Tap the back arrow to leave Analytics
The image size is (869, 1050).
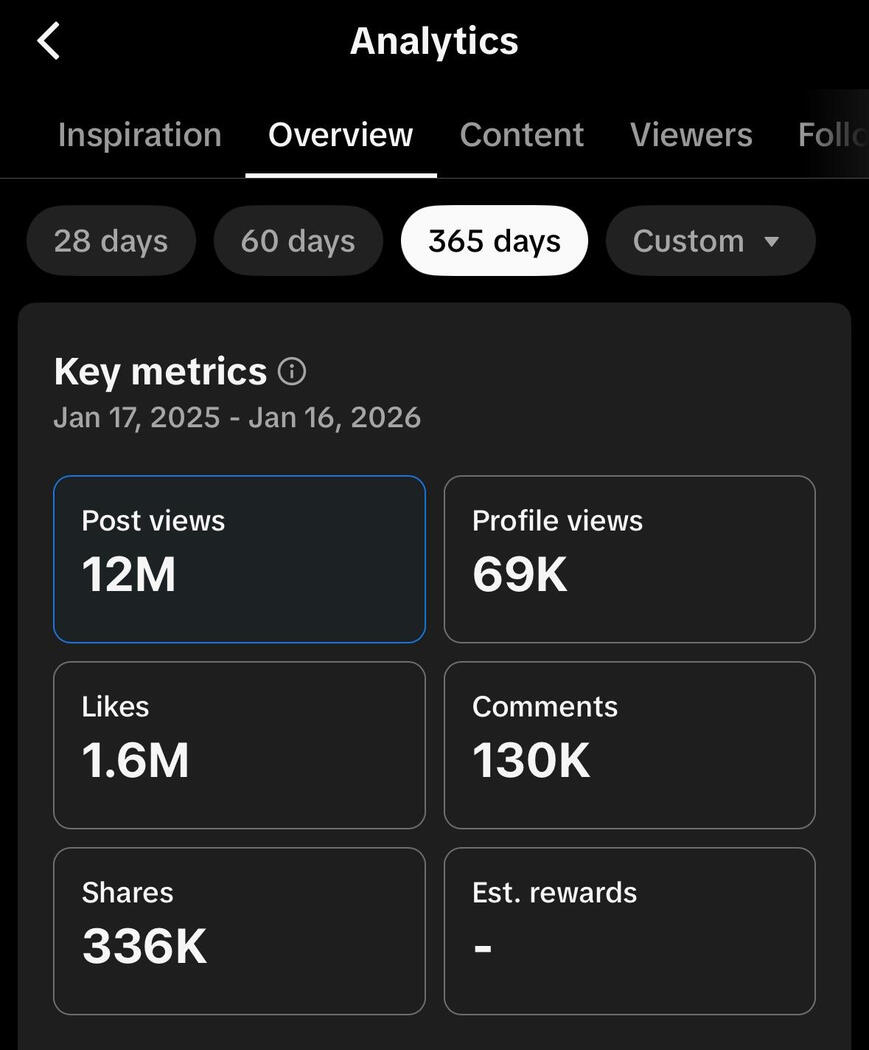tap(48, 41)
